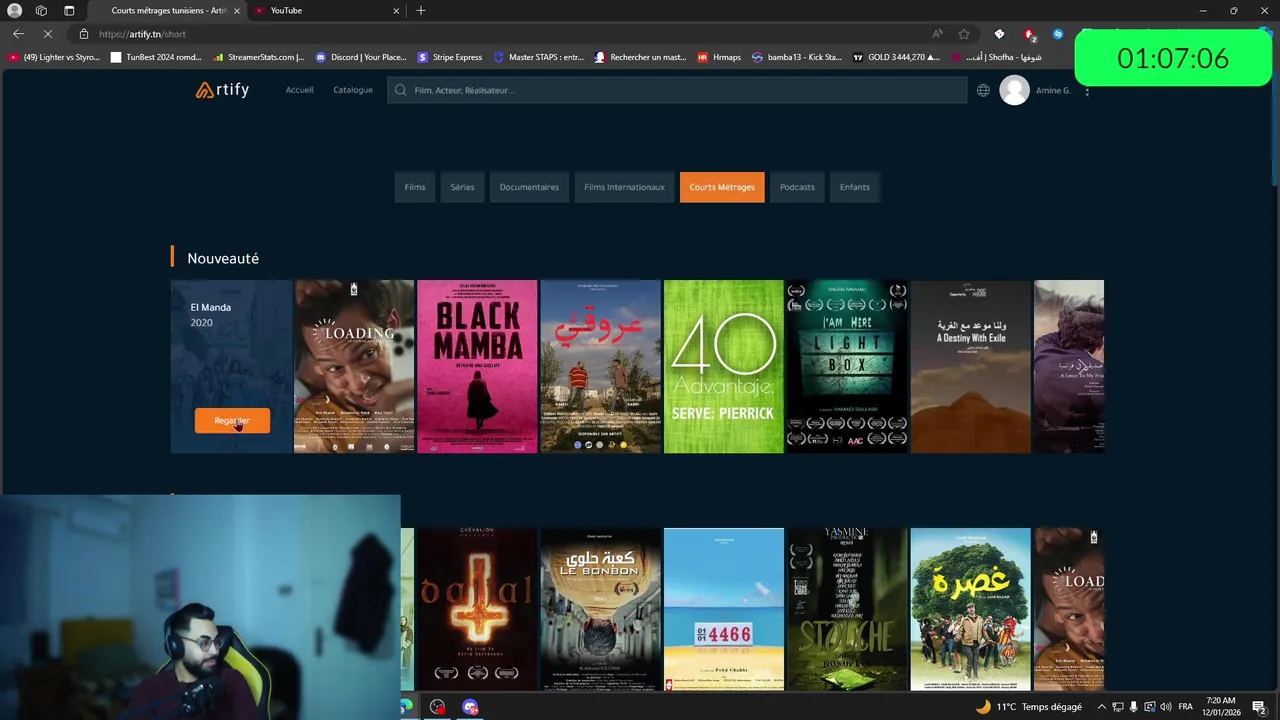This screenshot has width=1280, height=720.
Task: Open weather widget 11°C Temps dégagé
Action: pos(1029,707)
